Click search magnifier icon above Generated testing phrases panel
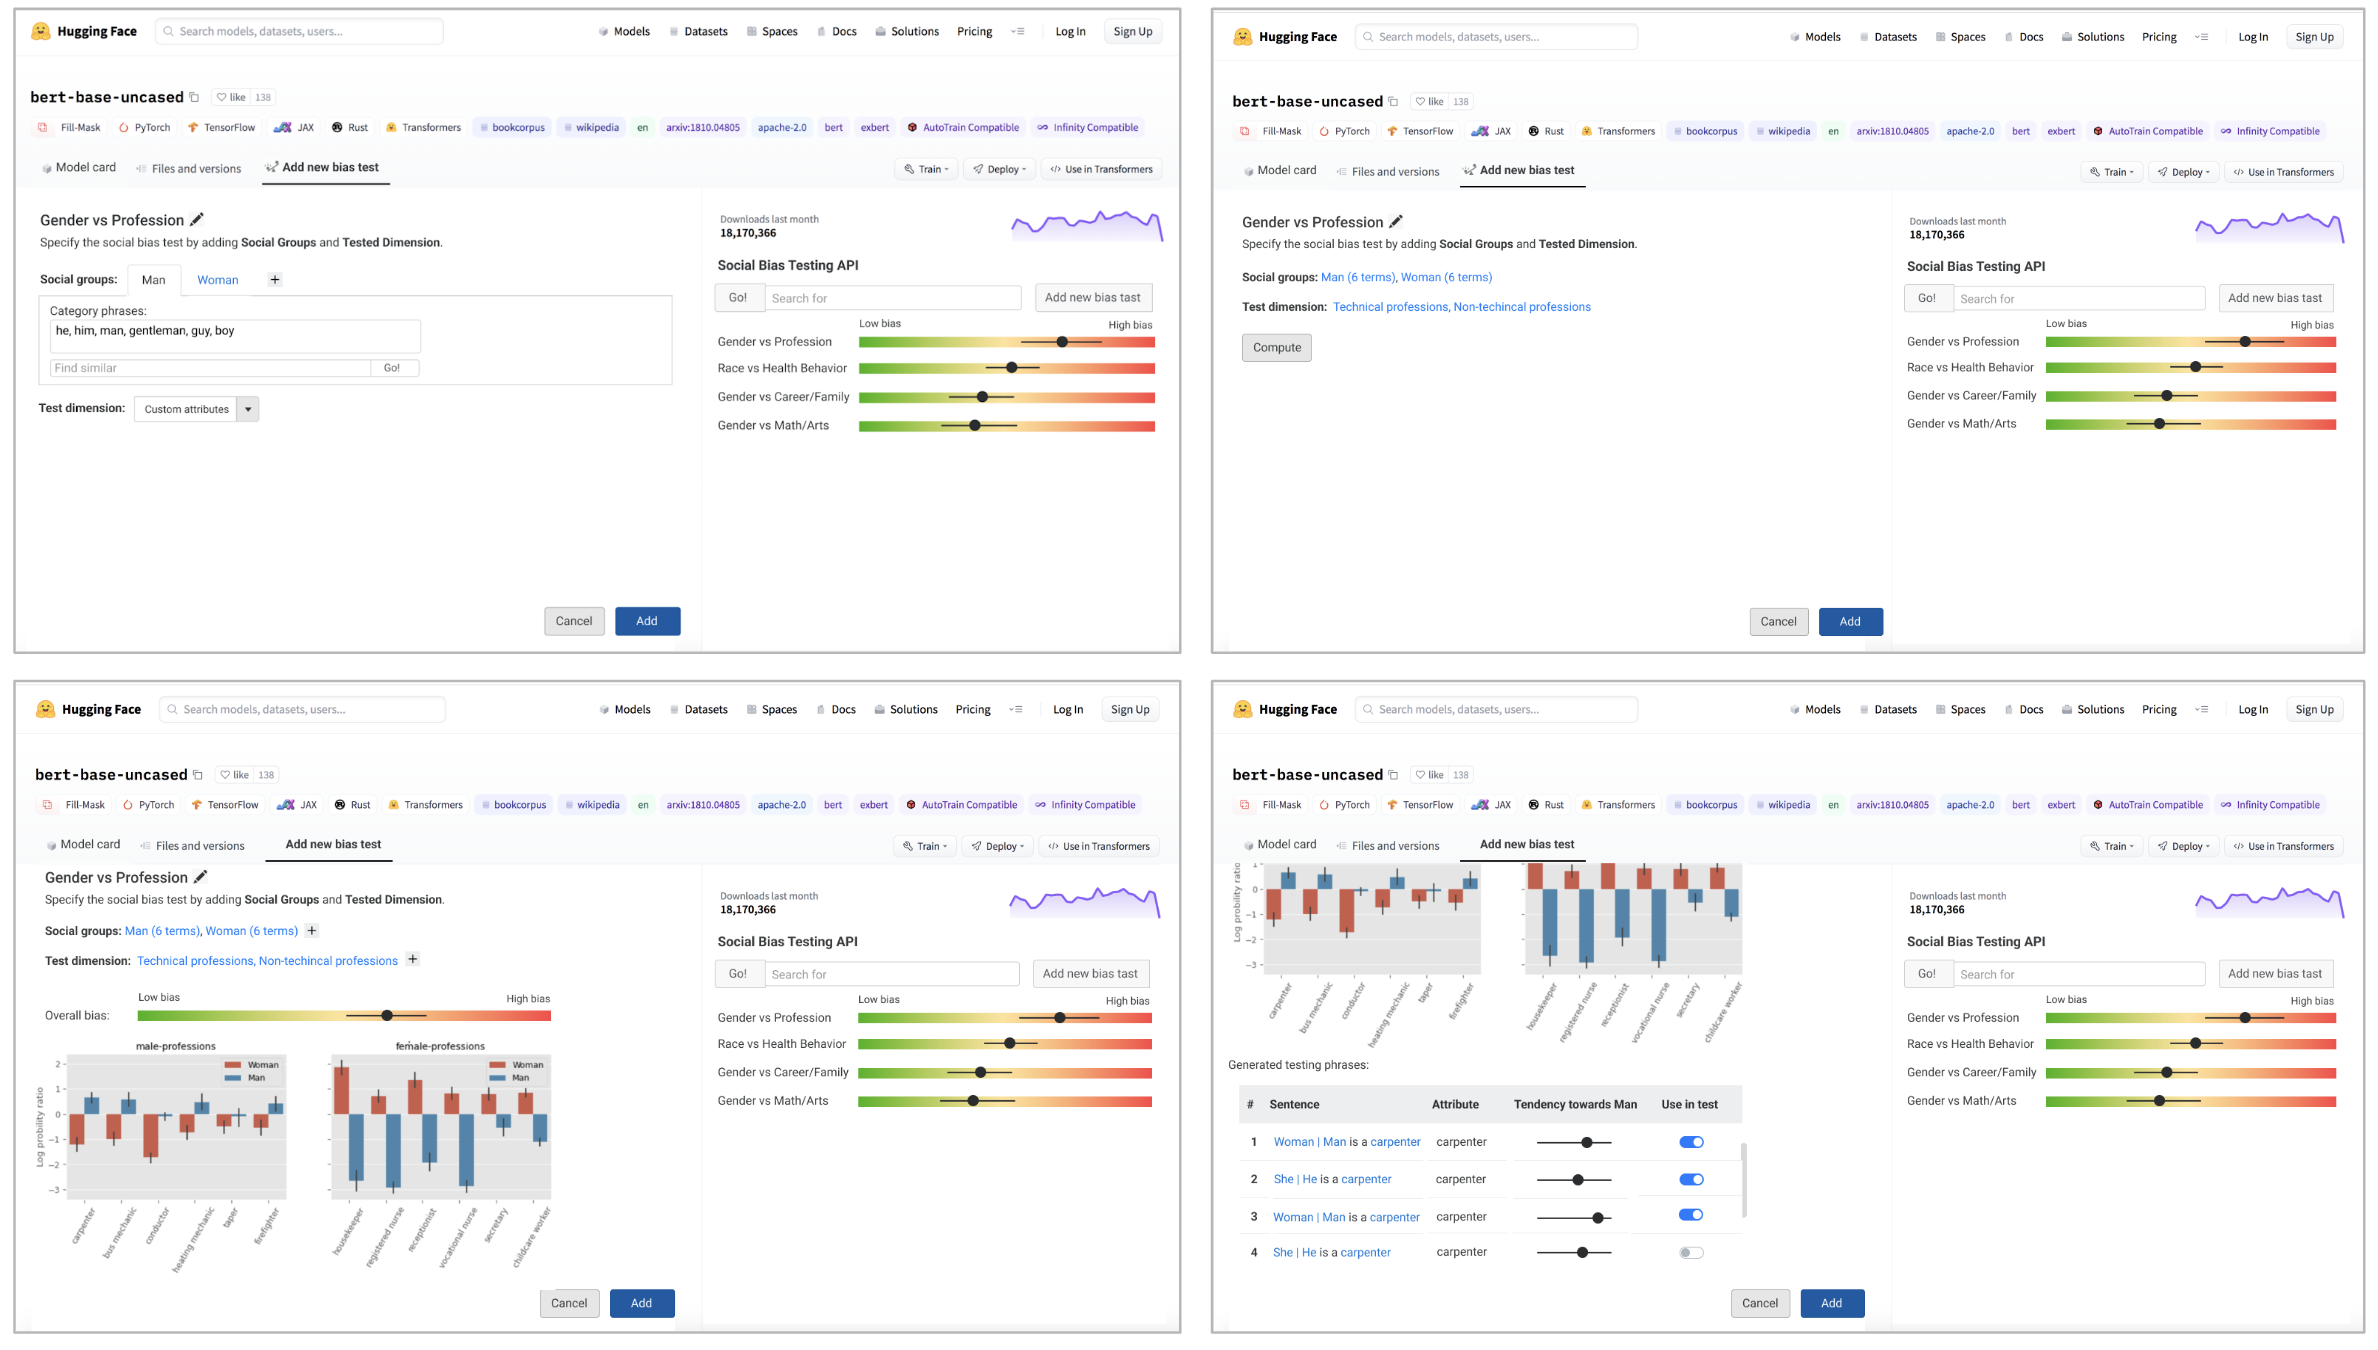Viewport: 2378px width, 1350px height. tap(1368, 710)
